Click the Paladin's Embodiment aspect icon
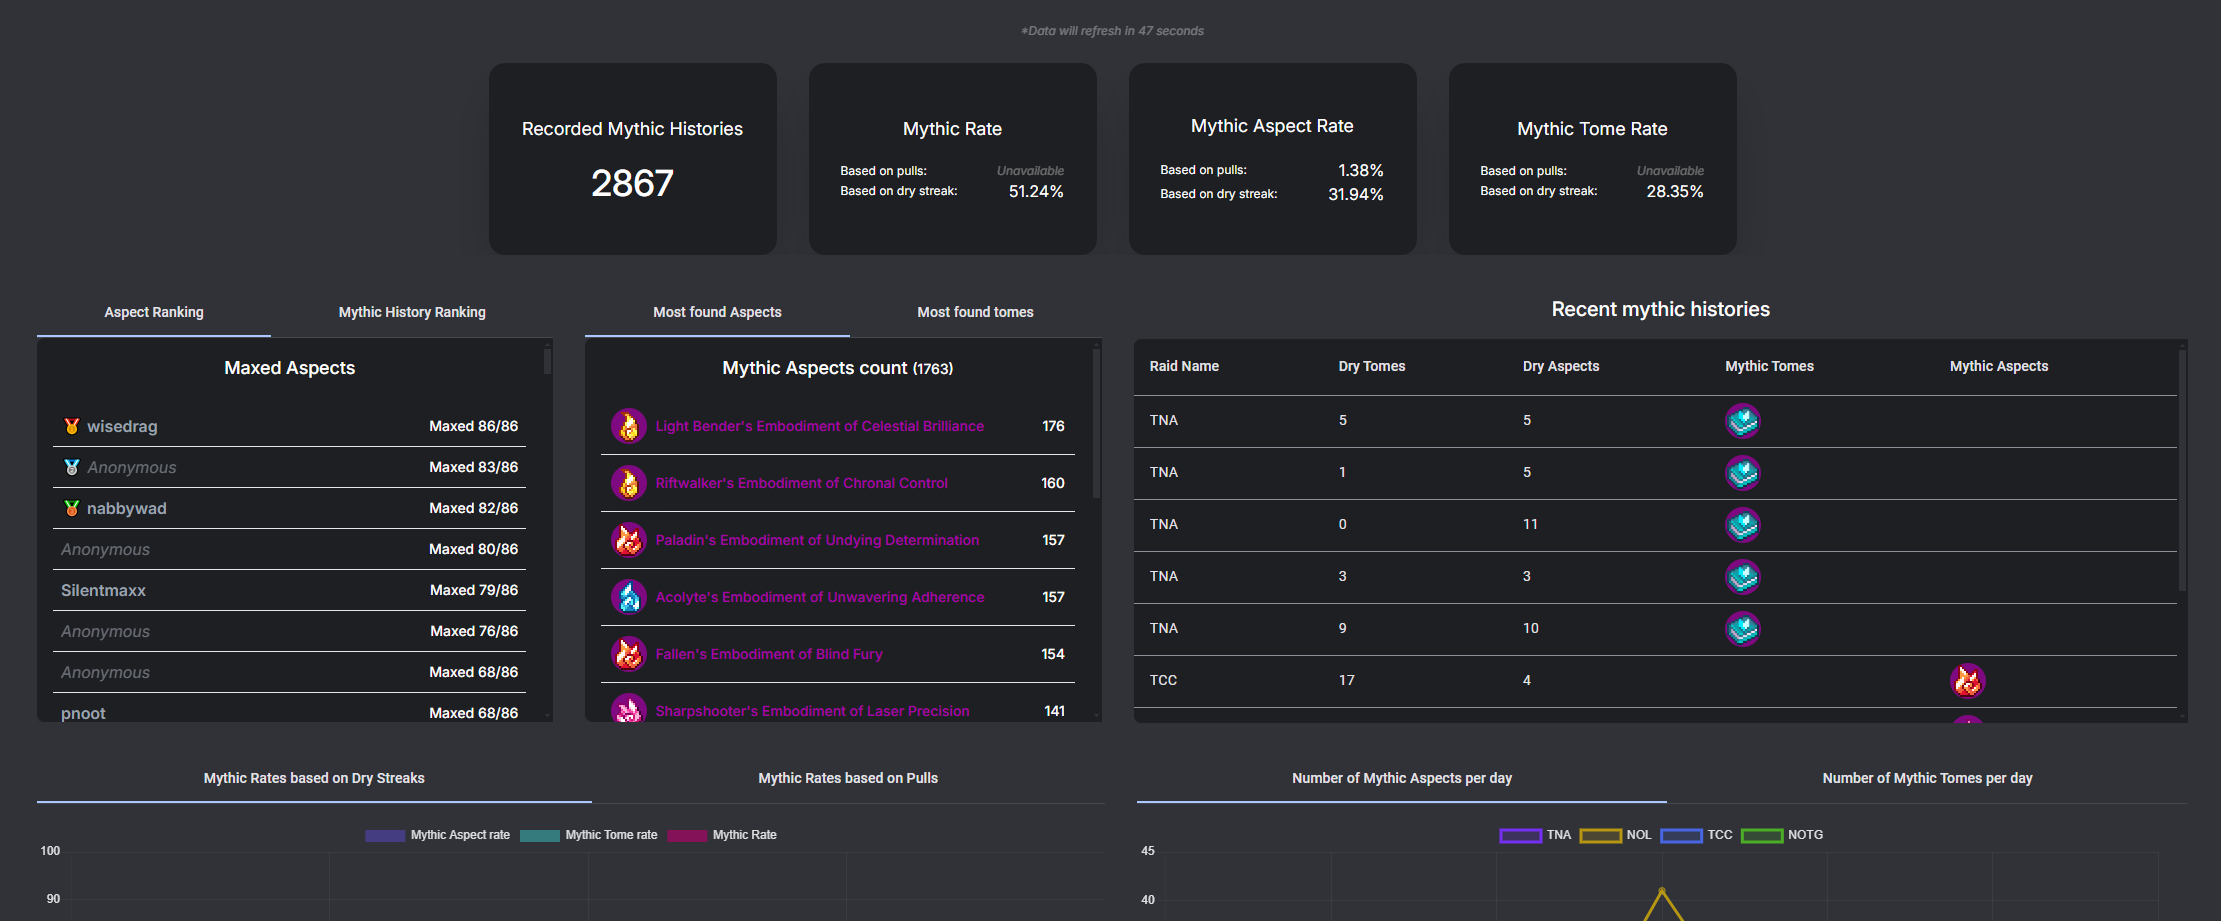Screen dimensions: 2221x921 click(629, 540)
